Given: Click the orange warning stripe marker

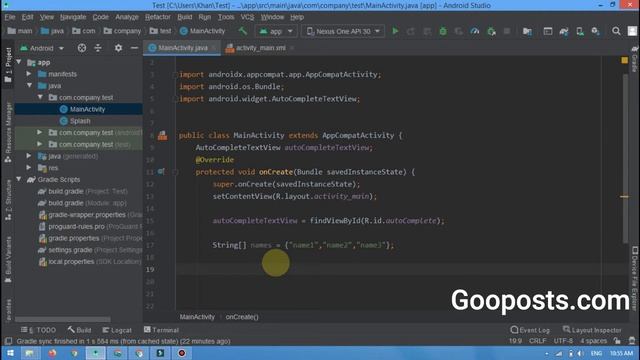Looking at the screenshot, I should click(x=624, y=197).
